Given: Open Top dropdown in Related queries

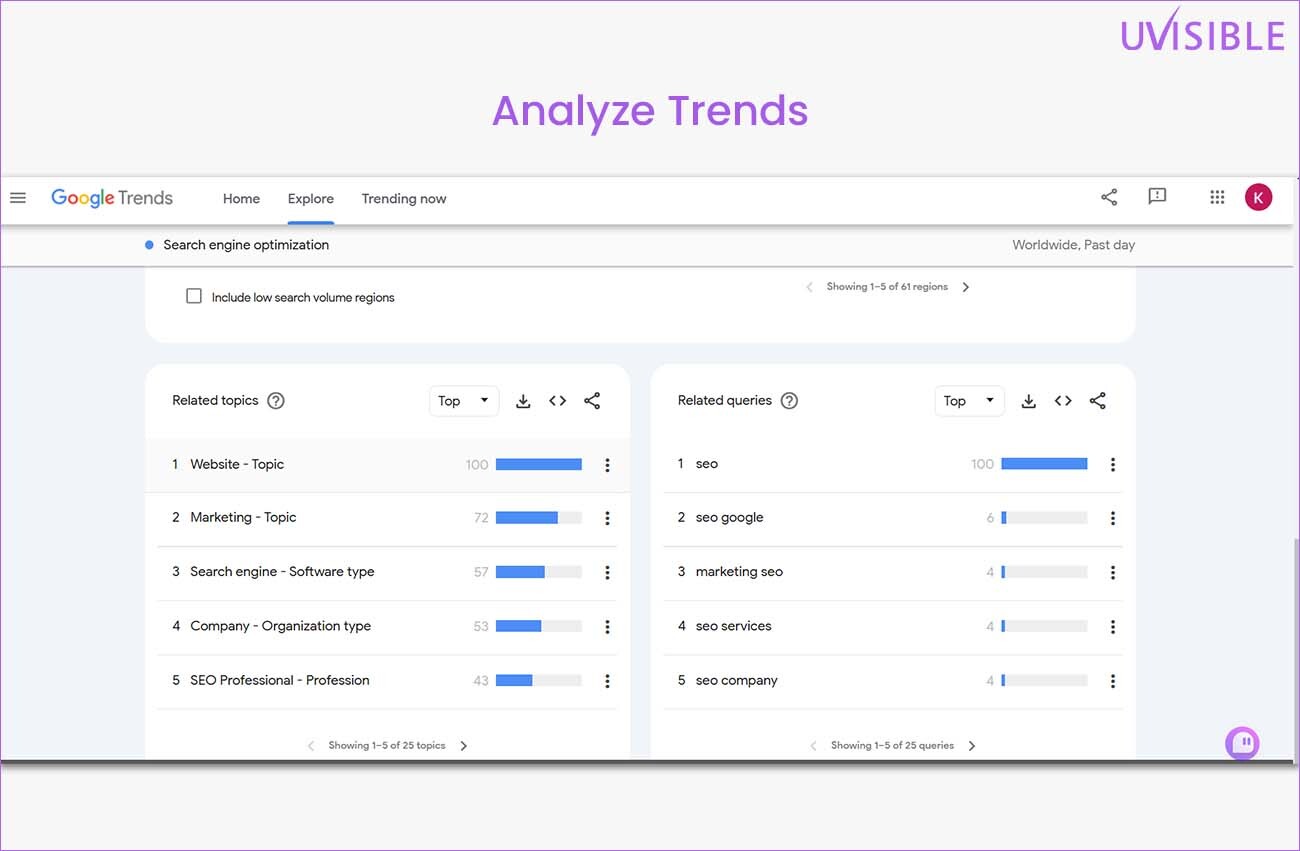Looking at the screenshot, I should point(969,401).
